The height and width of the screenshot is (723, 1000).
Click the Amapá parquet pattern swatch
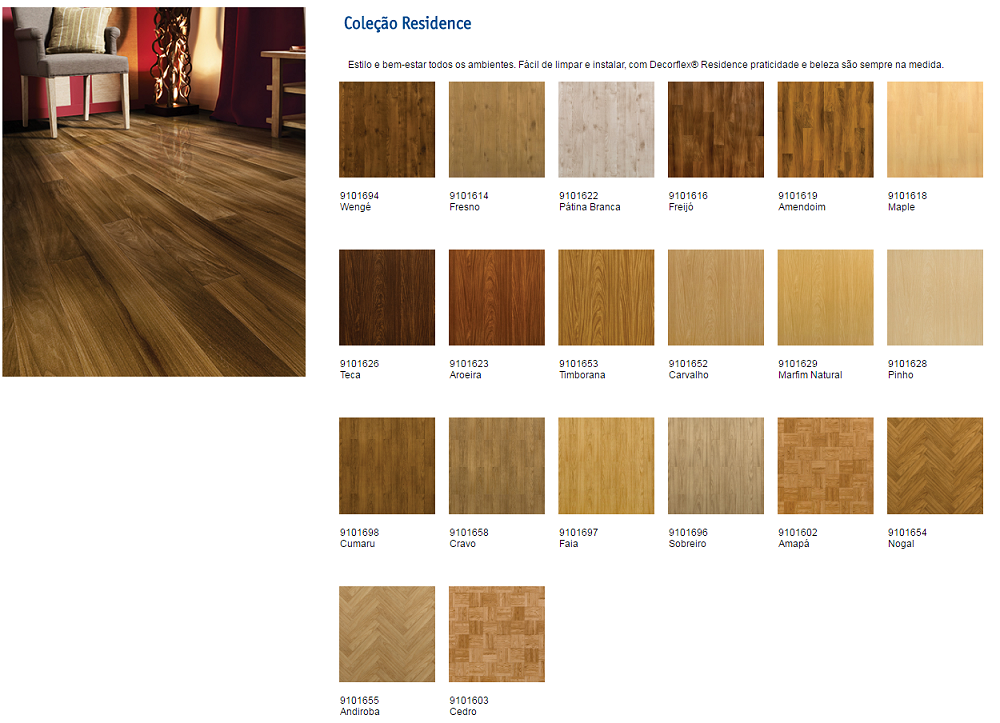[825, 466]
